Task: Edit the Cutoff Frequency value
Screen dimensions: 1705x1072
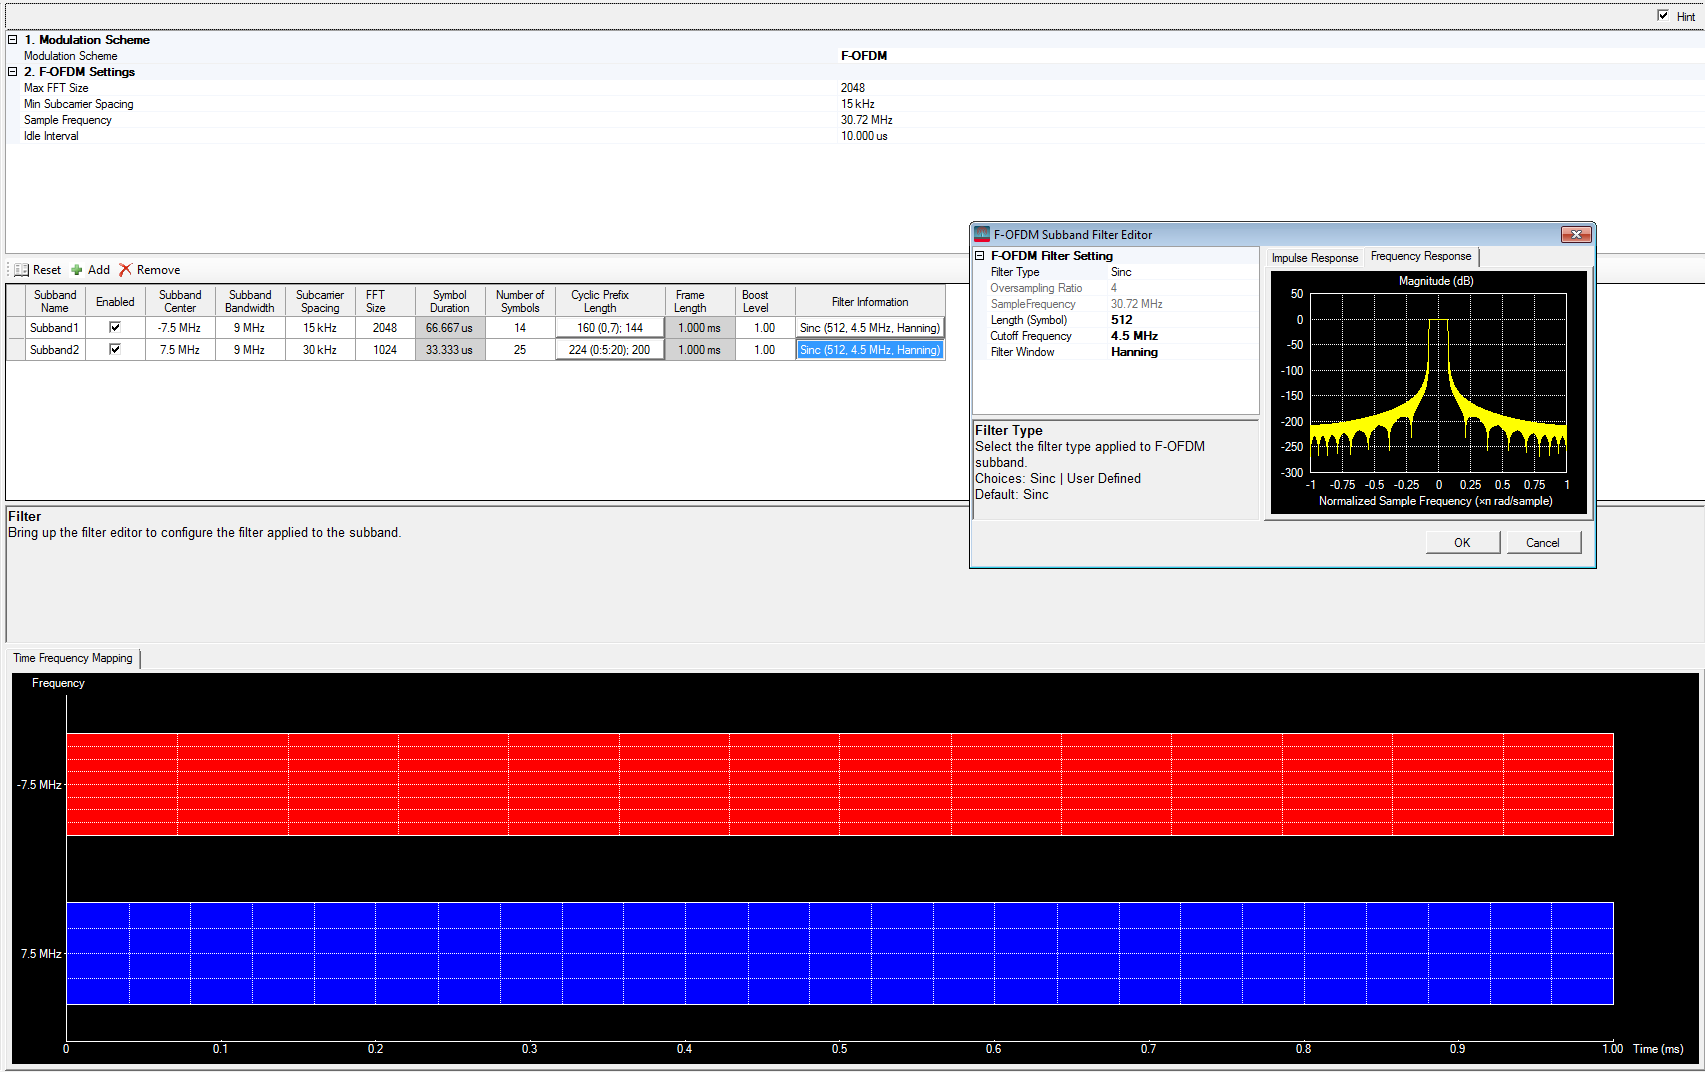Action: click(1134, 335)
